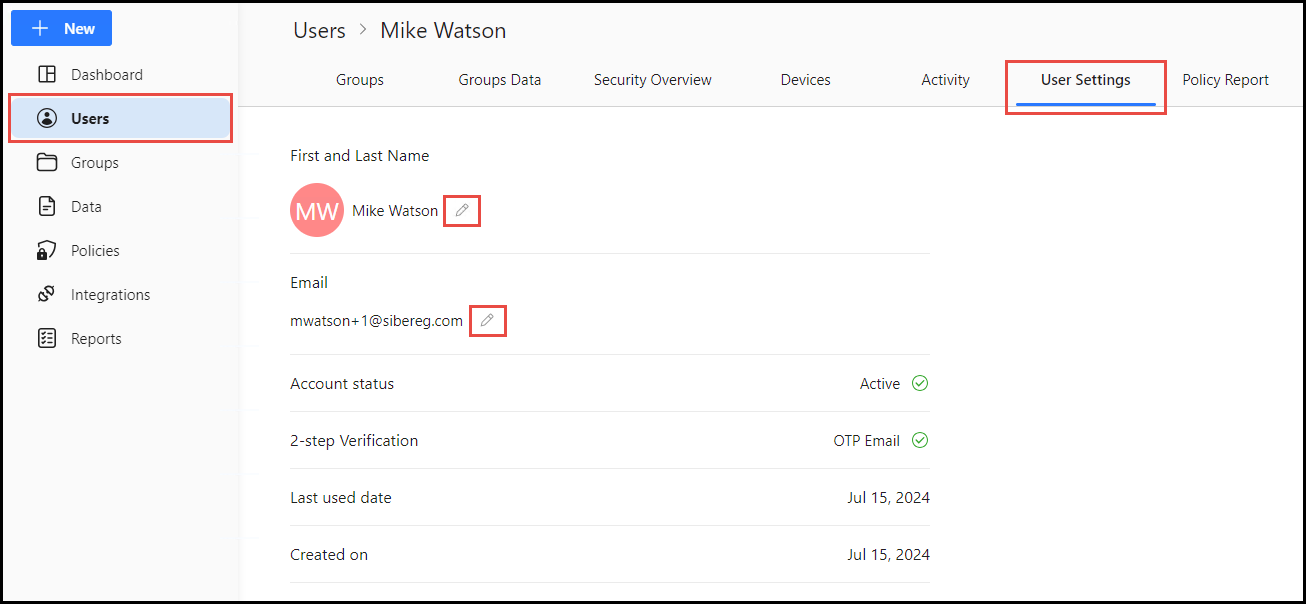Click the Users person icon in the sidebar
Viewport: 1306px width, 604px height.
pos(46,119)
